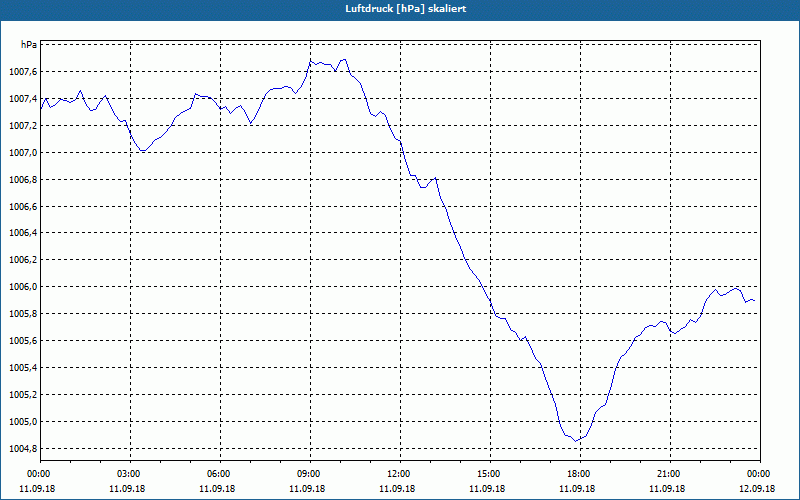The width and height of the screenshot is (800, 500).
Task: Select the 1005,0 pressure axis label
Action: [23, 422]
